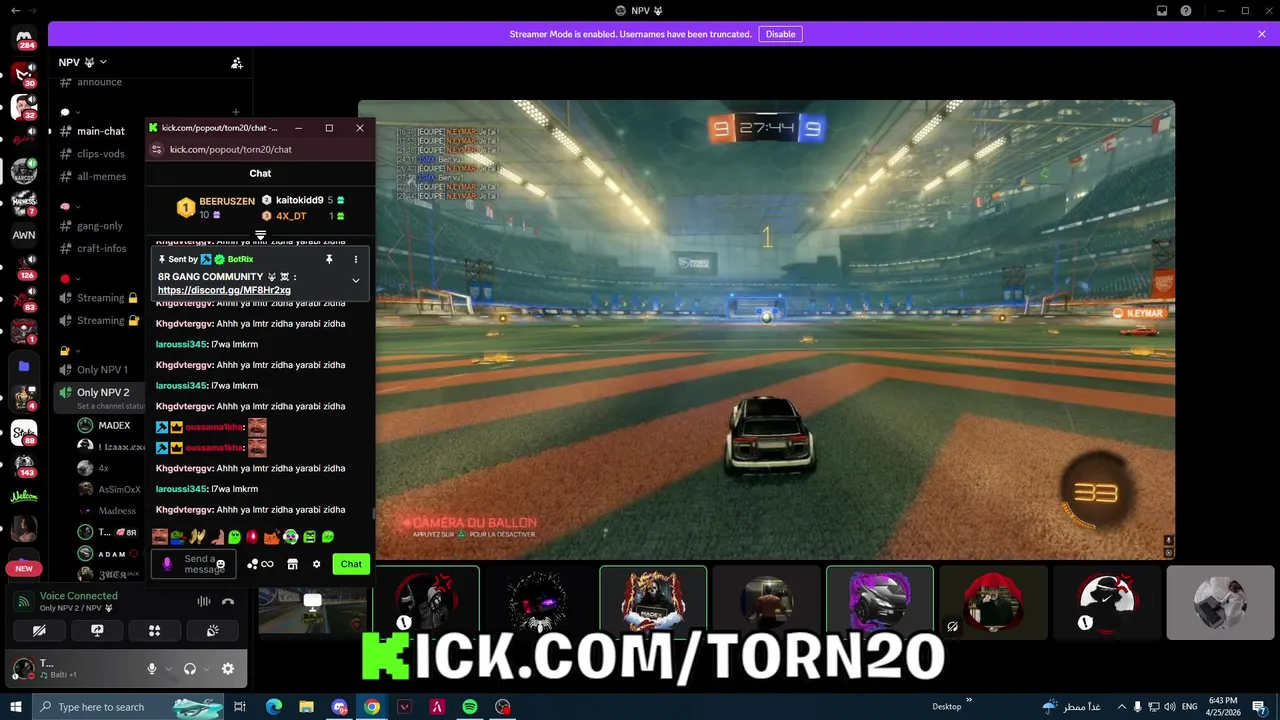Click kaitokidd9 on gift leaderboard
This screenshot has width=1280, height=720.
(x=299, y=200)
